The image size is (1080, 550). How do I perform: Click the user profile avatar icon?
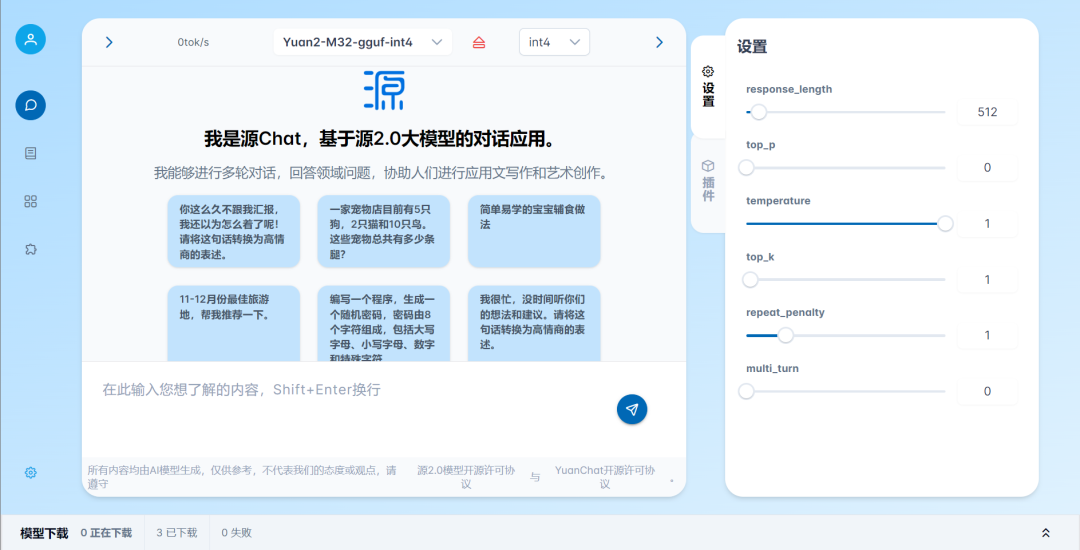(30, 40)
